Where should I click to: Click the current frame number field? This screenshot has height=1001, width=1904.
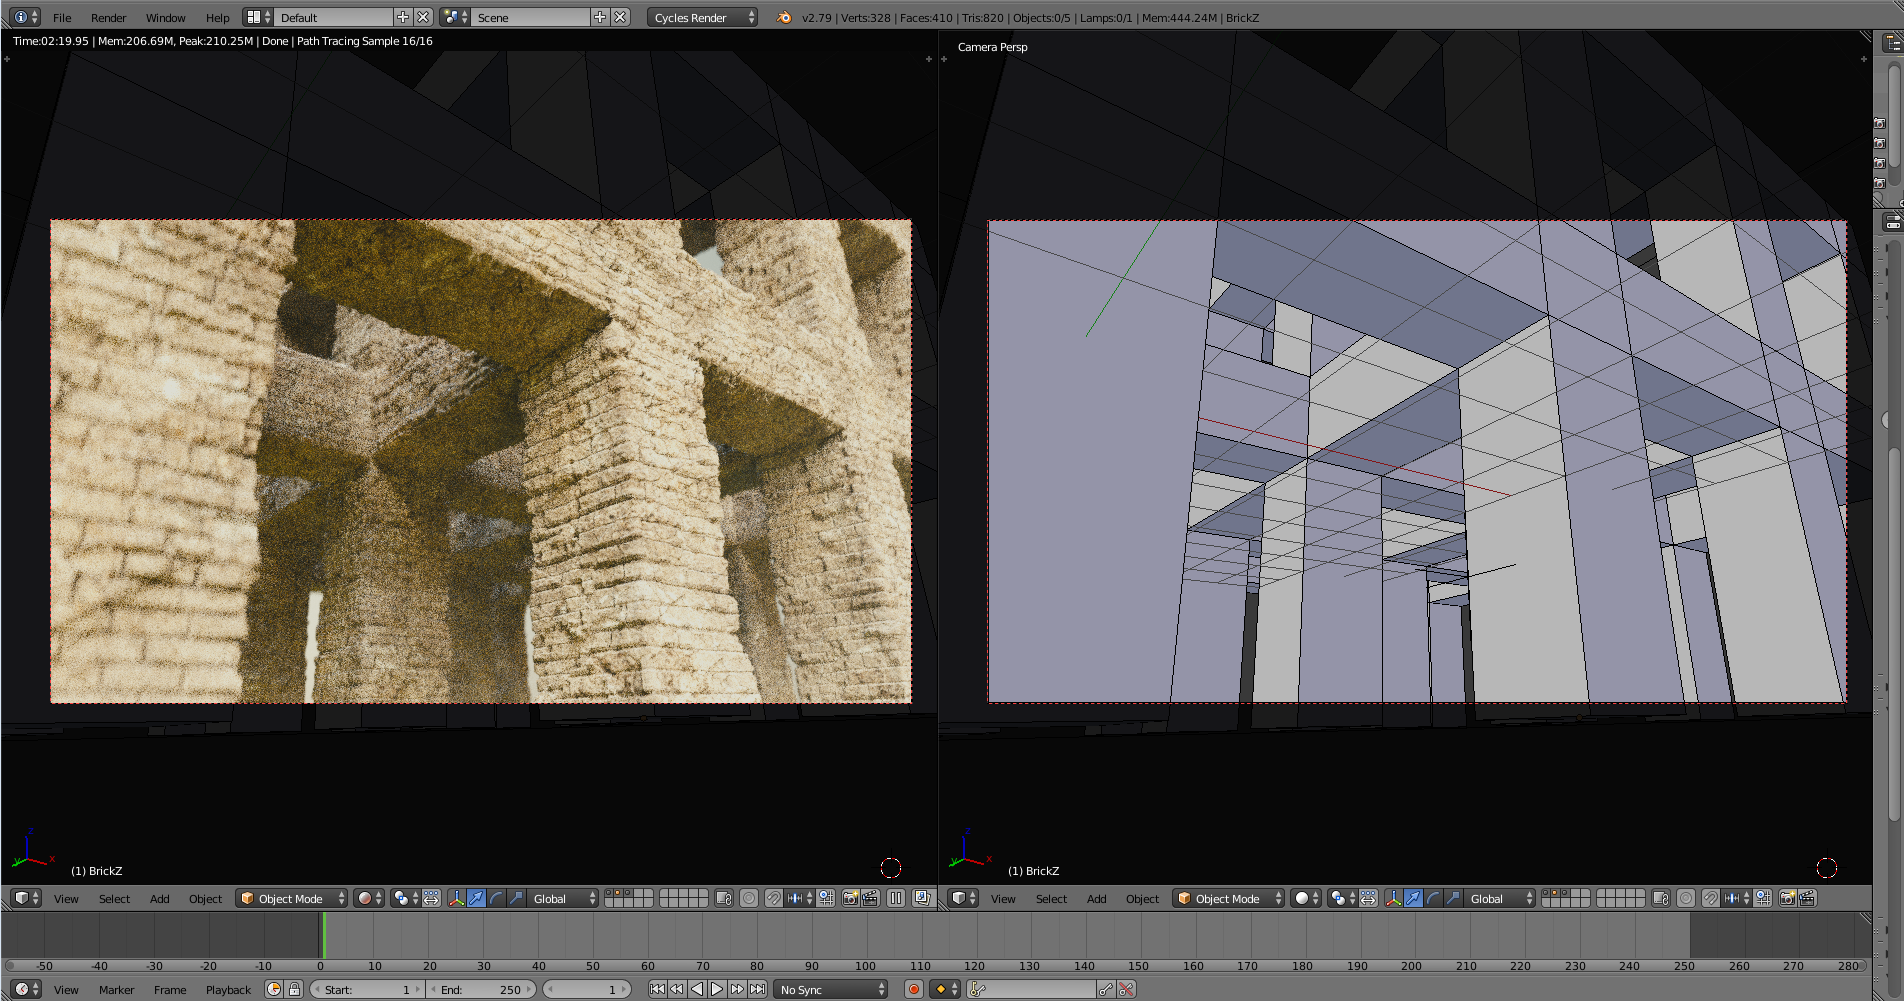coord(587,989)
